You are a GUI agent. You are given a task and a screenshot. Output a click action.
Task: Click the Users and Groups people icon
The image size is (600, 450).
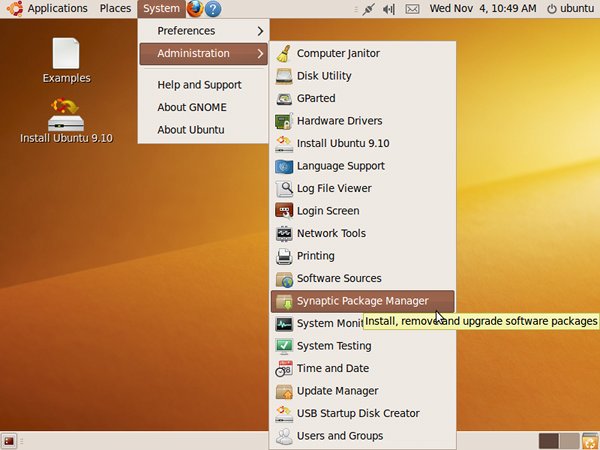pos(284,436)
